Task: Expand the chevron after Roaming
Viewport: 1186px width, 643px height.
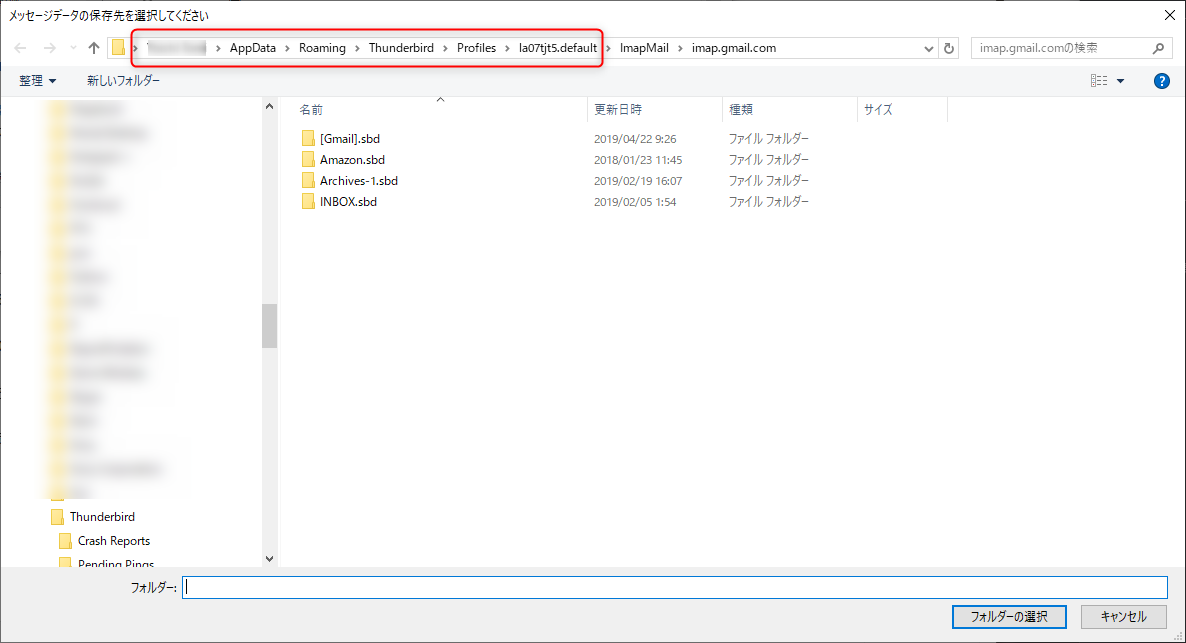Action: coord(357,48)
